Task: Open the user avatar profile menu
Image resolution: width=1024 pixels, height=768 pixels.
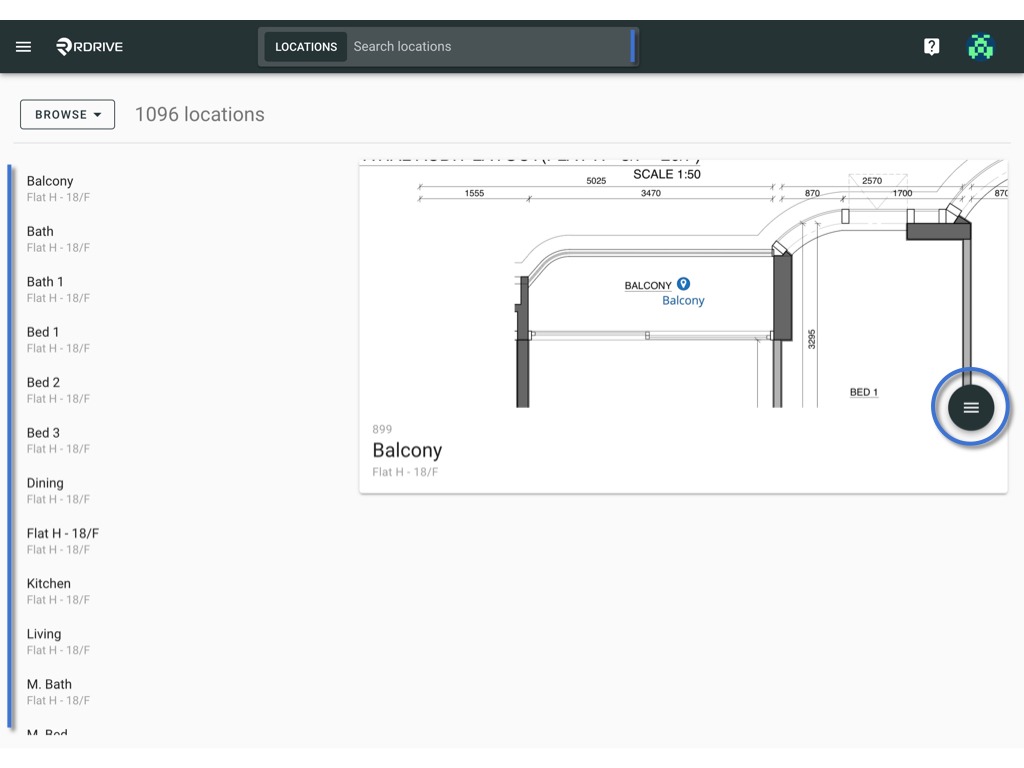Action: click(x=980, y=46)
